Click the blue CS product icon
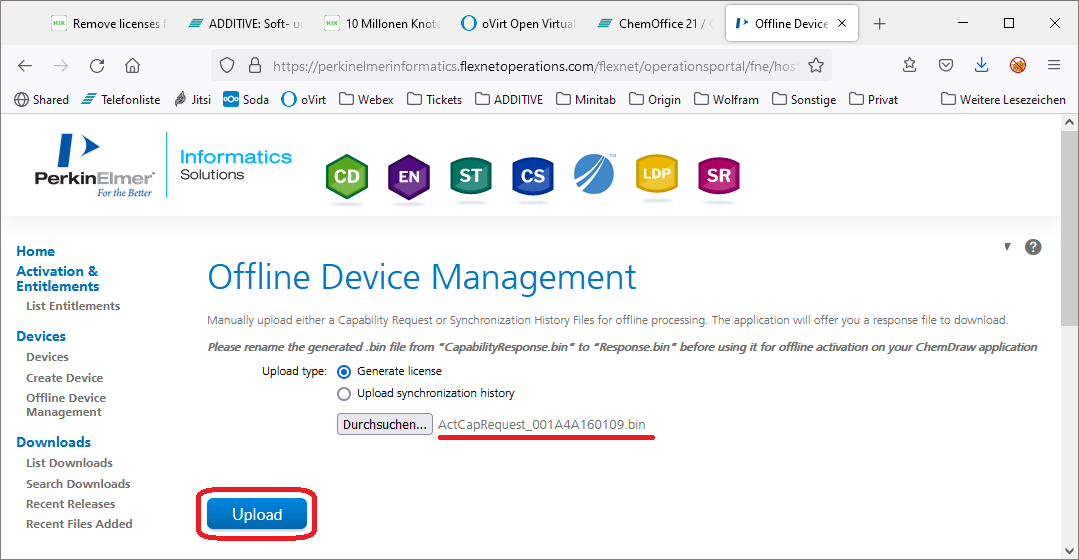Image resolution: width=1079 pixels, height=560 pixels. click(533, 177)
